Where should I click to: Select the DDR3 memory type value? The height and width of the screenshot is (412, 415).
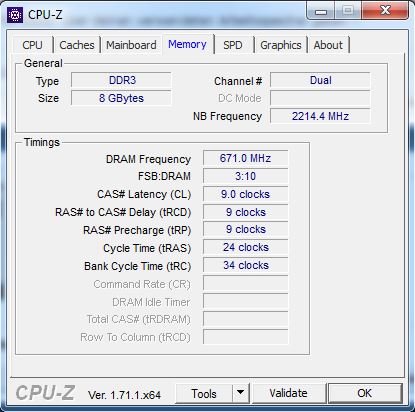[121, 80]
